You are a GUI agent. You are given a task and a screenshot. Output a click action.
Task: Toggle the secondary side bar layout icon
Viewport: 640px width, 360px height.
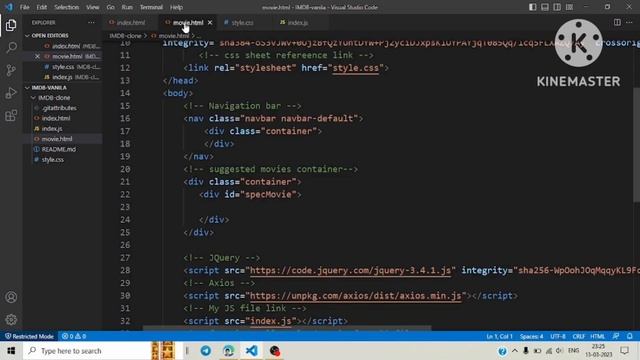click(557, 7)
